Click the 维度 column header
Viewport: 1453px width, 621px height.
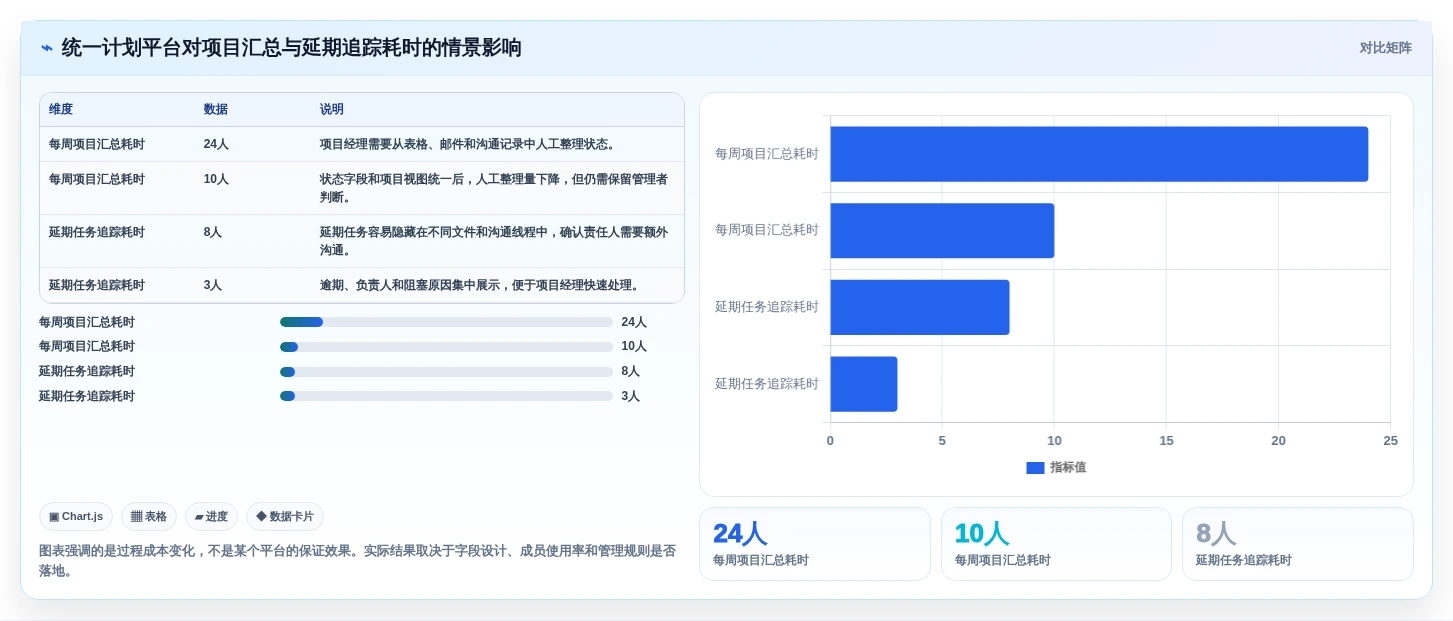61,110
